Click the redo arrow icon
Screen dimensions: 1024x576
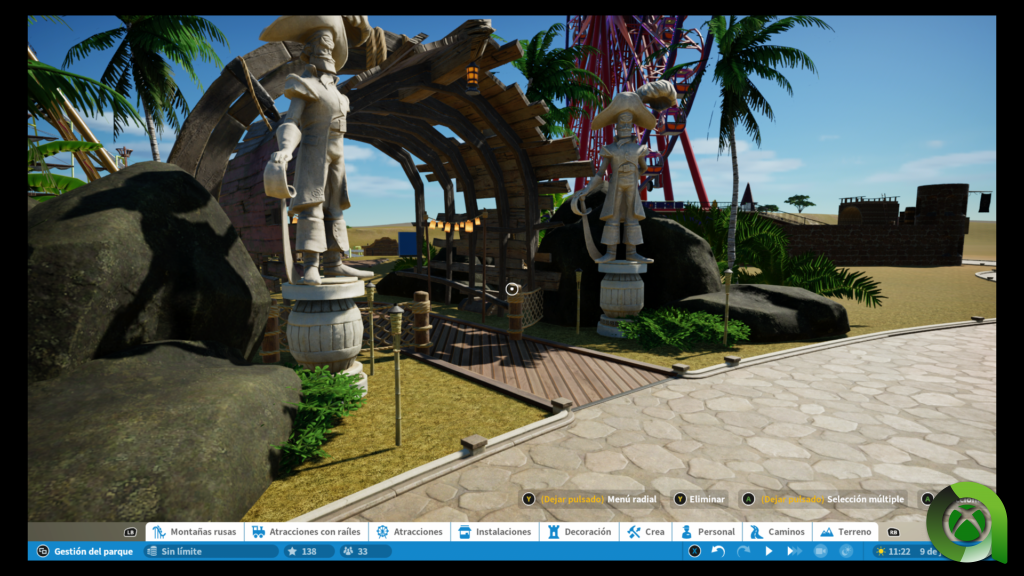point(743,551)
